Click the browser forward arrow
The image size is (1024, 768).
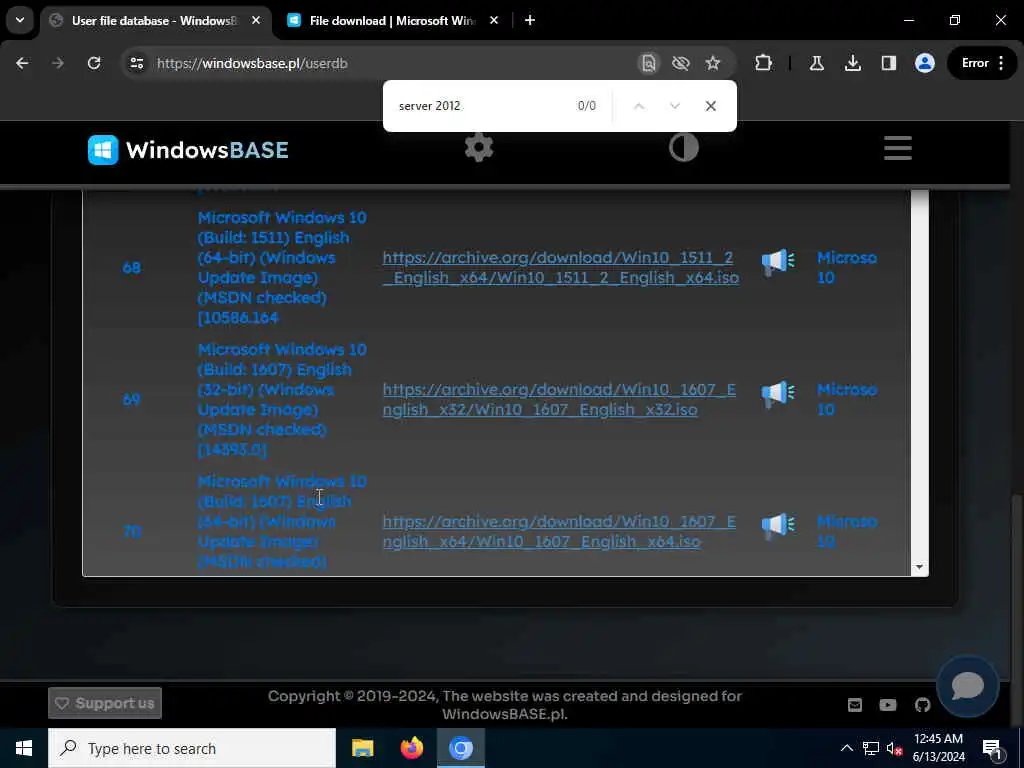coord(58,63)
